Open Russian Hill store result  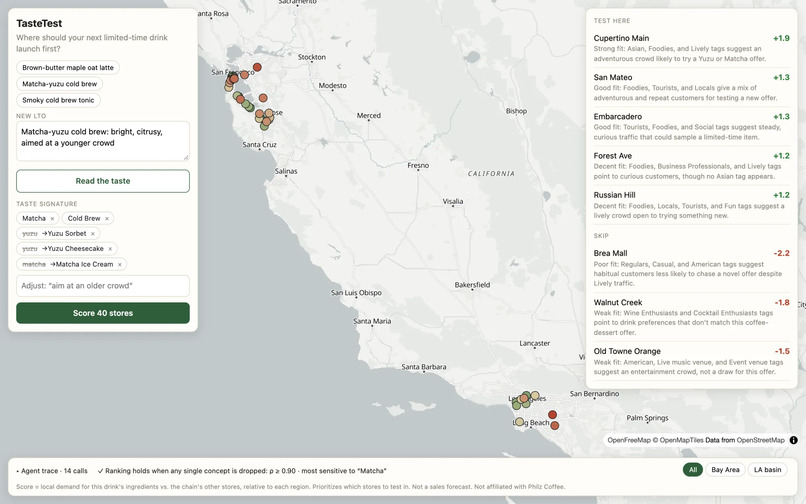coord(691,205)
